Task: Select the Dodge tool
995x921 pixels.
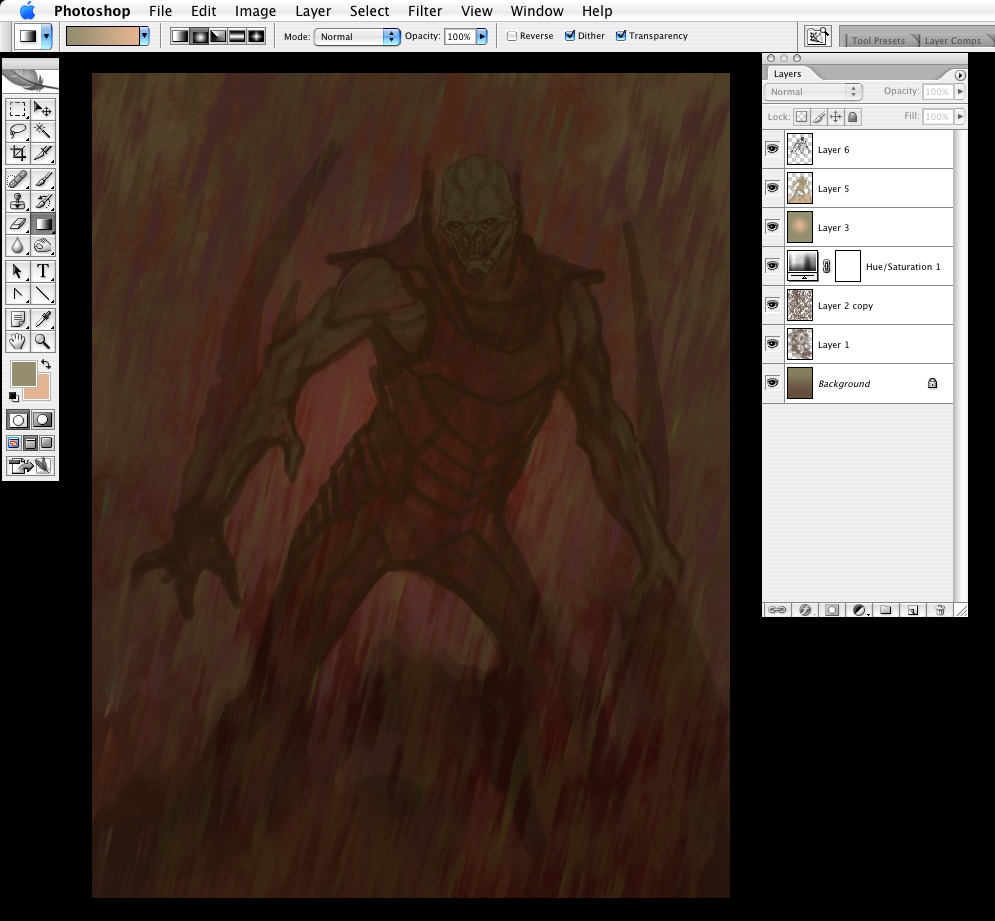Action: (x=43, y=246)
